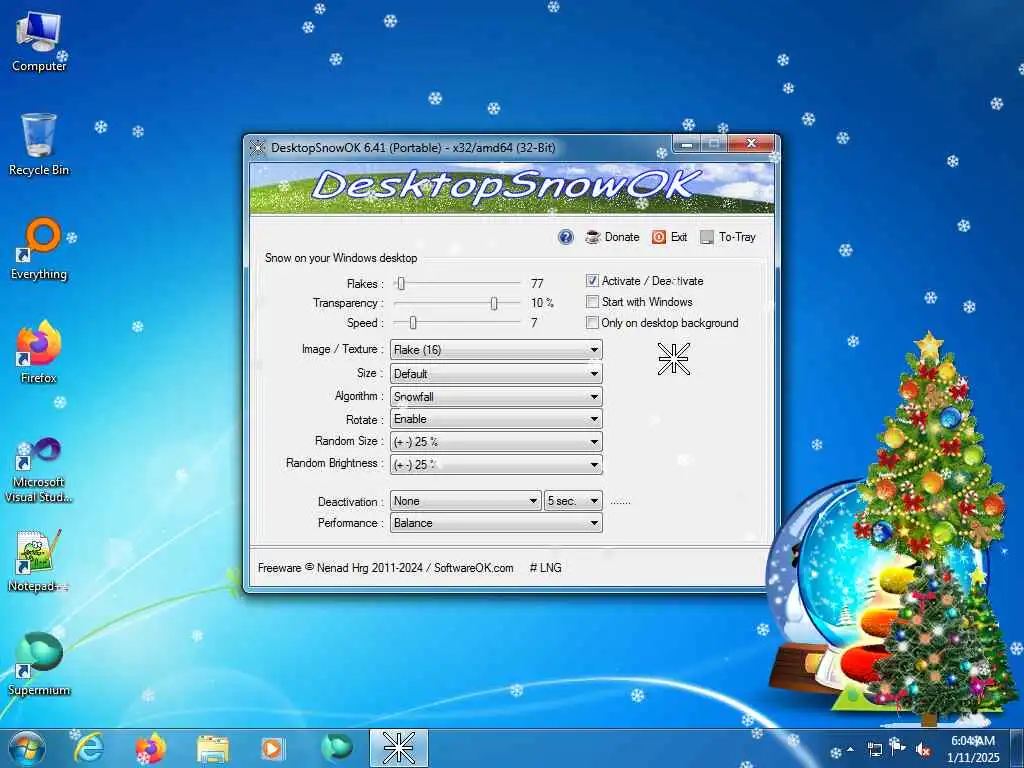Open the Windows Start button
The height and width of the screenshot is (768, 1024).
tap(27, 748)
